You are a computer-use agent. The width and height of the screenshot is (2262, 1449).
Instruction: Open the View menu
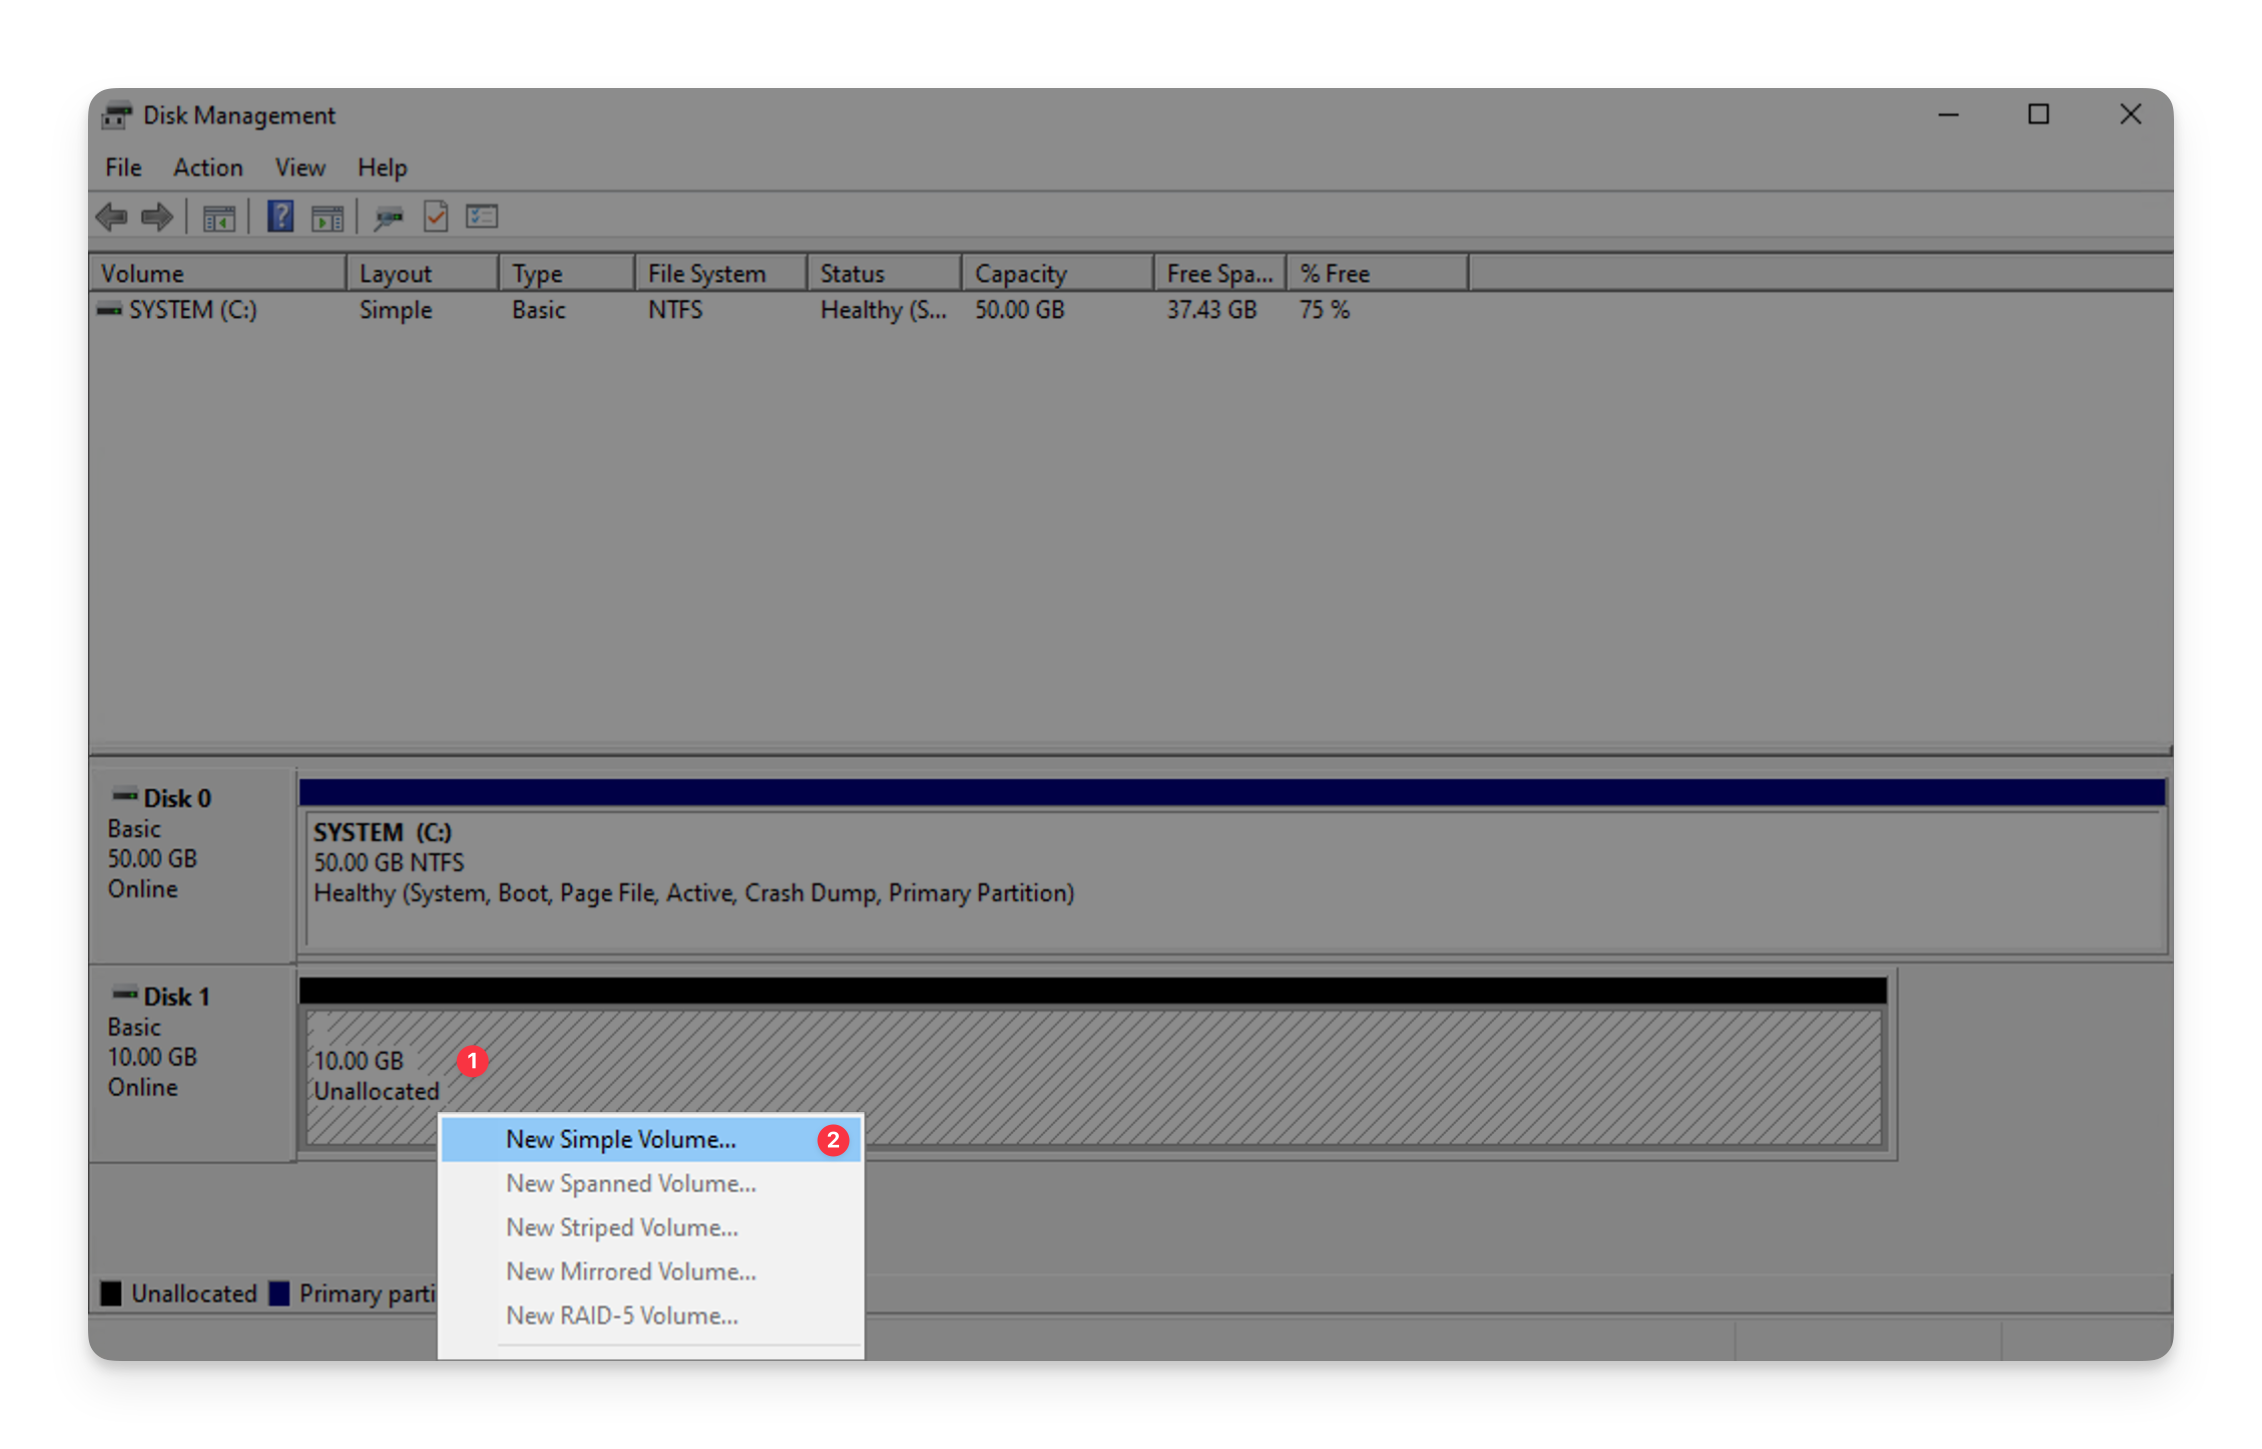click(299, 167)
